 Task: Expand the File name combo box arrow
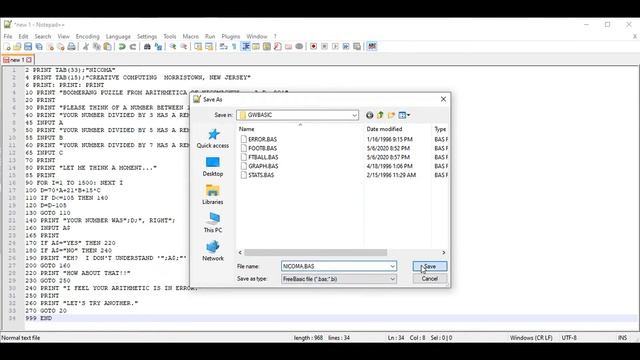(392, 266)
